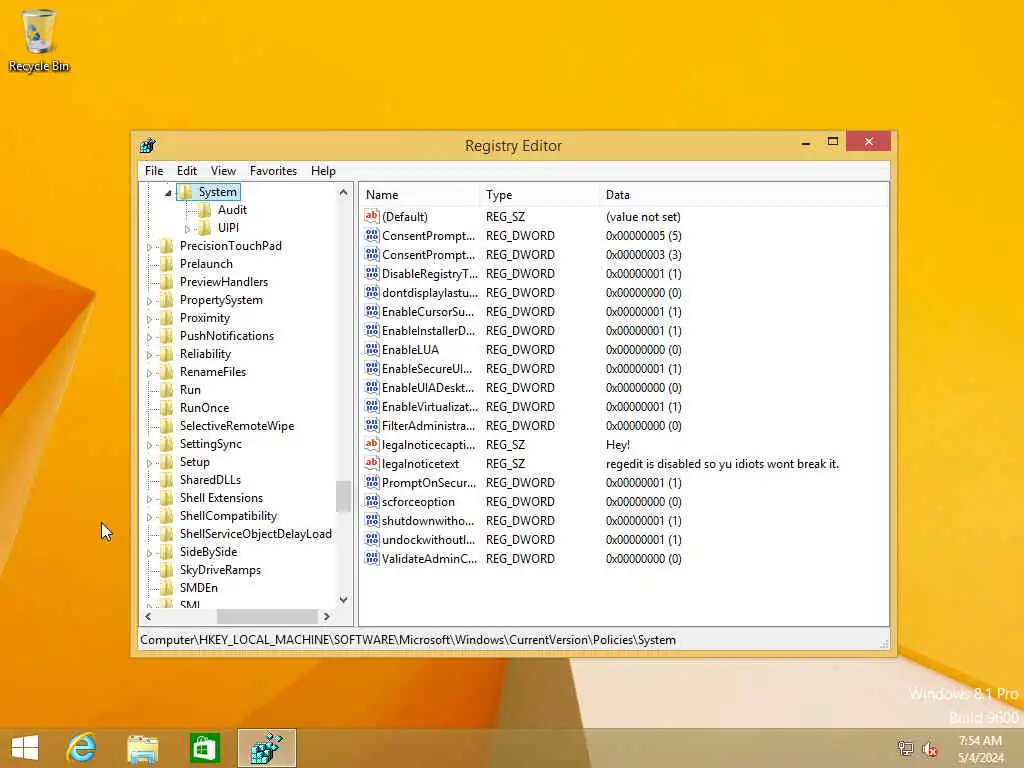
Task: Expand the UIPI key
Action: click(187, 229)
